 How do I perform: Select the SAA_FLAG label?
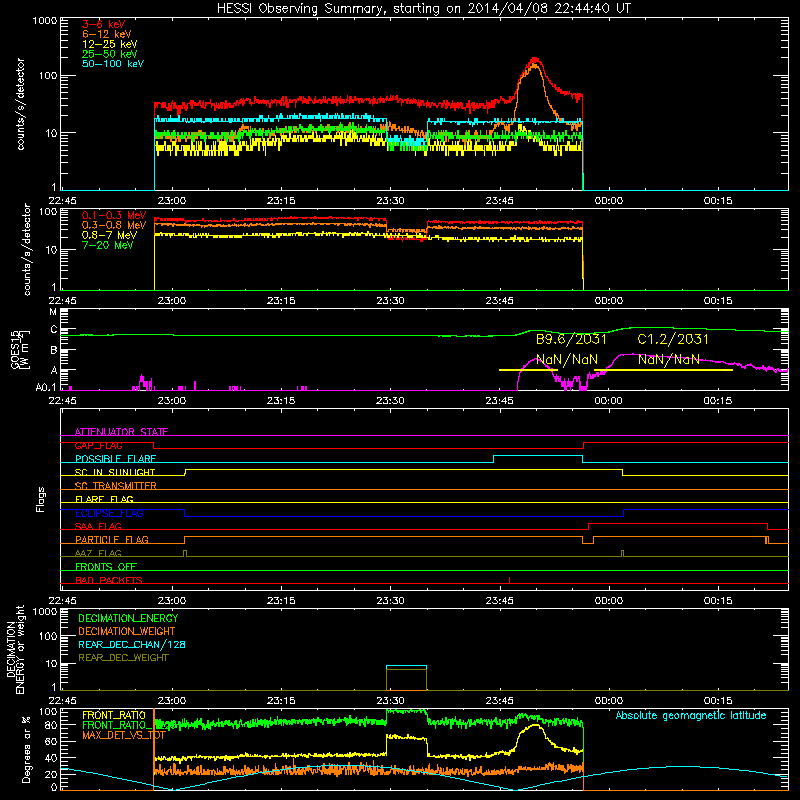pos(98,526)
